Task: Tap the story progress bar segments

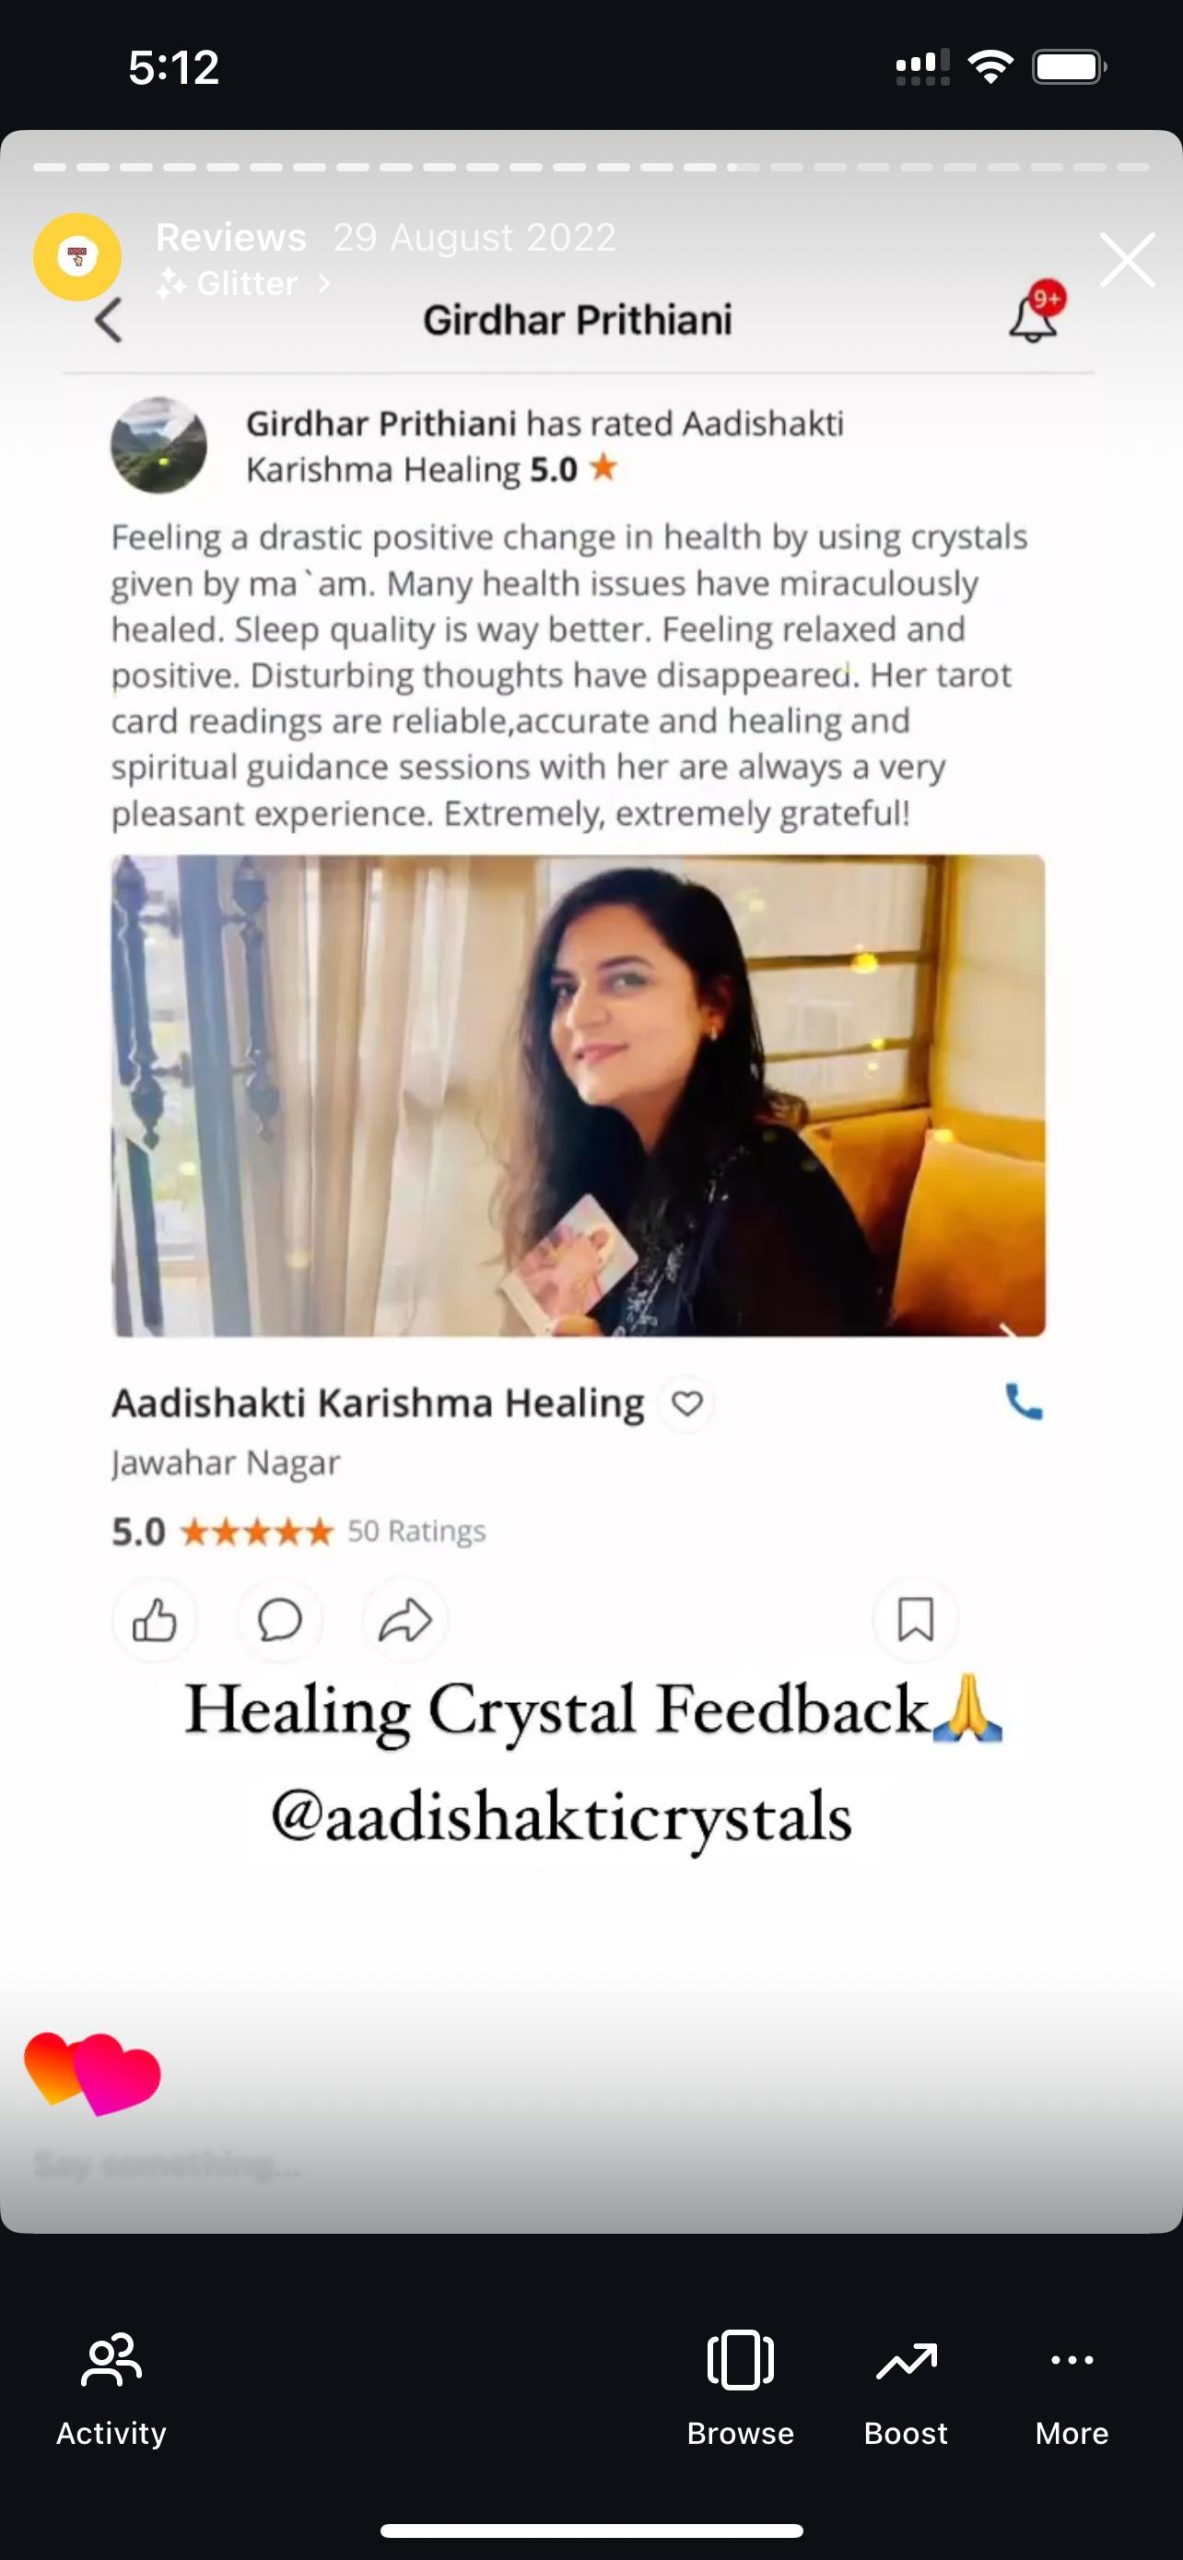Action: (591, 167)
